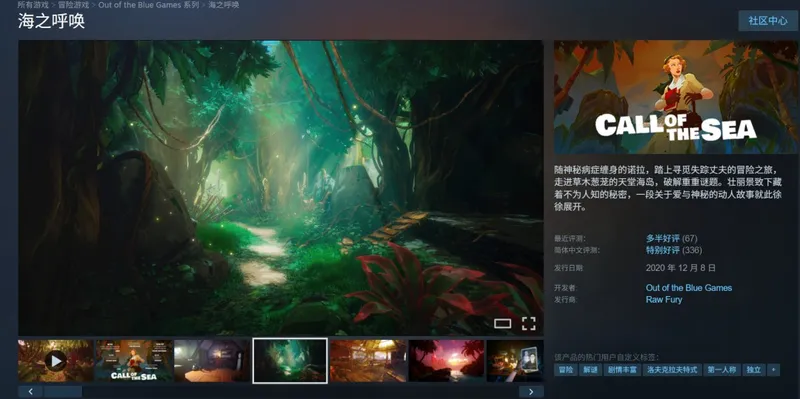Open developer Out of the Blue Games link

pos(689,288)
